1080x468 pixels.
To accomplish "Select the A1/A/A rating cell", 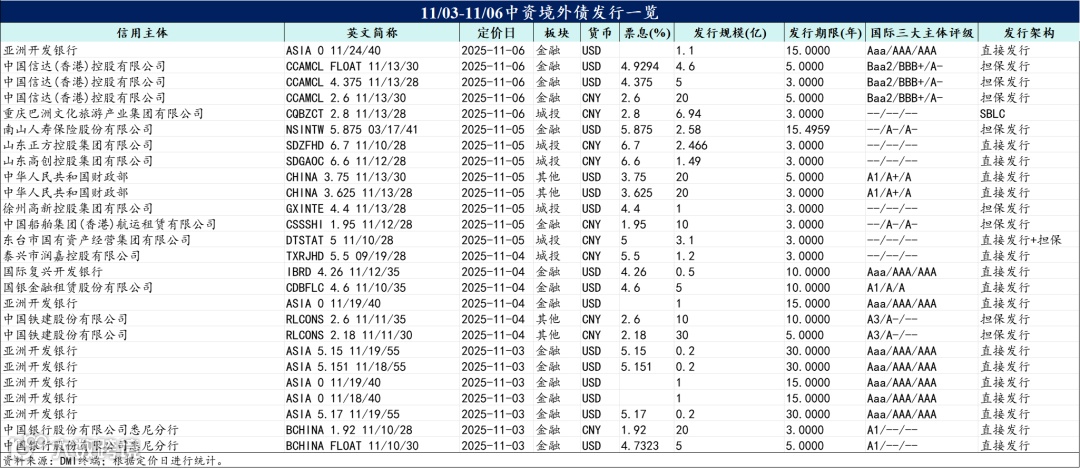I will click(x=886, y=288).
